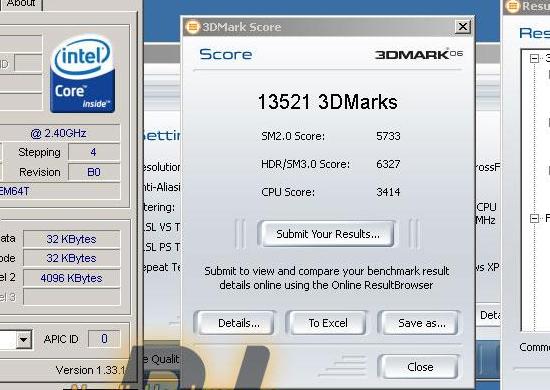Screen dimensions: 550x390
Task: Click CPU Score value 3414
Action: [x=388, y=192]
